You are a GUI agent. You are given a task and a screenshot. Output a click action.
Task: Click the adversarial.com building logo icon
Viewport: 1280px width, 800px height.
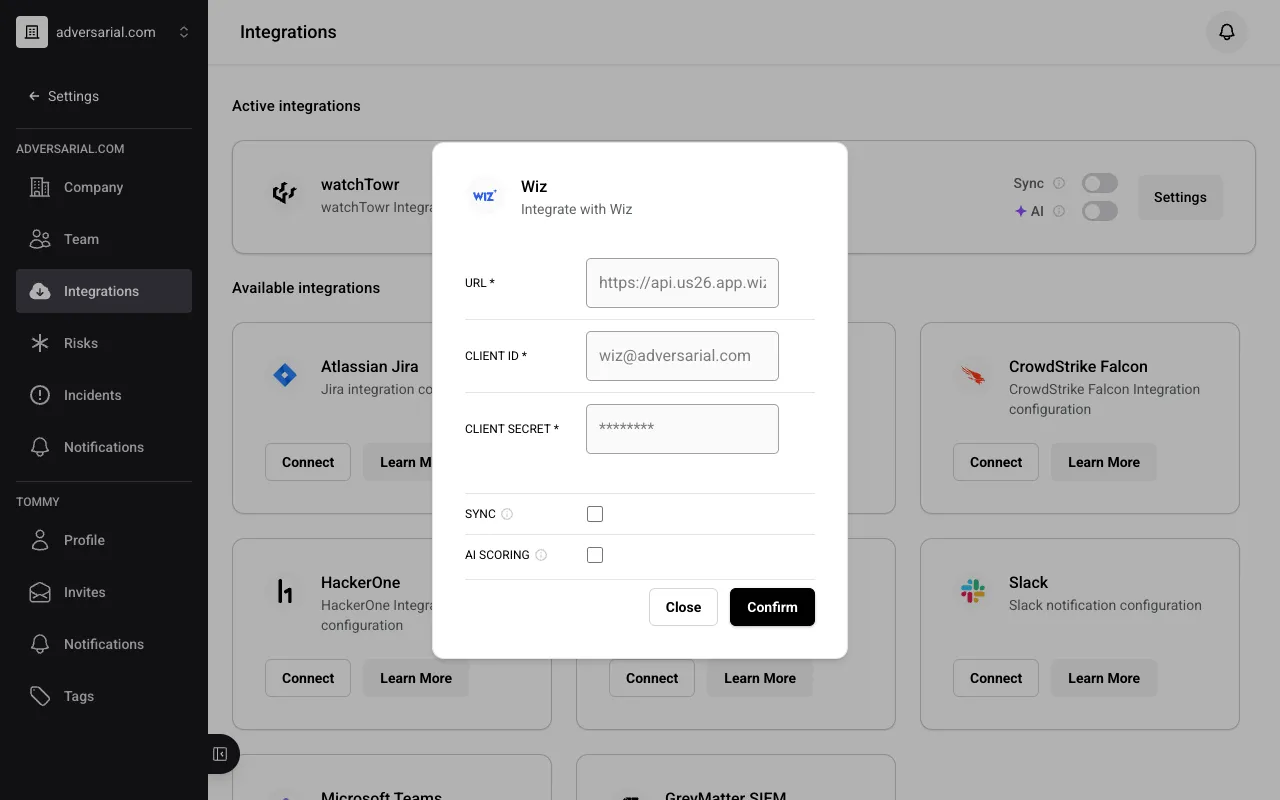pyautogui.click(x=32, y=32)
